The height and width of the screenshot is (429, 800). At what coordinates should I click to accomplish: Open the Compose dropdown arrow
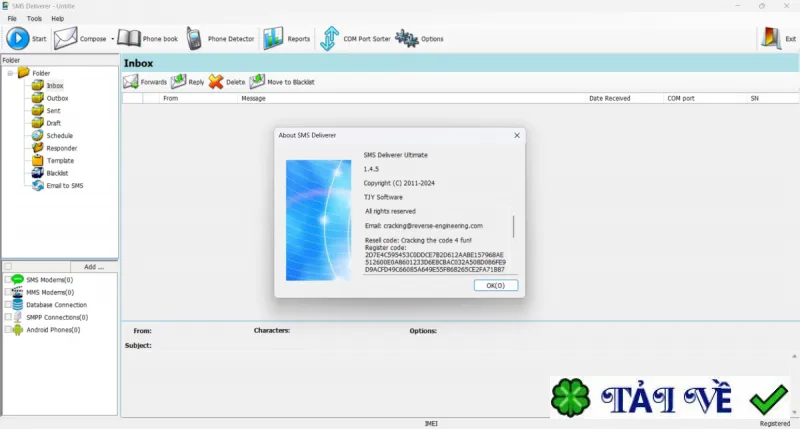click(x=112, y=39)
